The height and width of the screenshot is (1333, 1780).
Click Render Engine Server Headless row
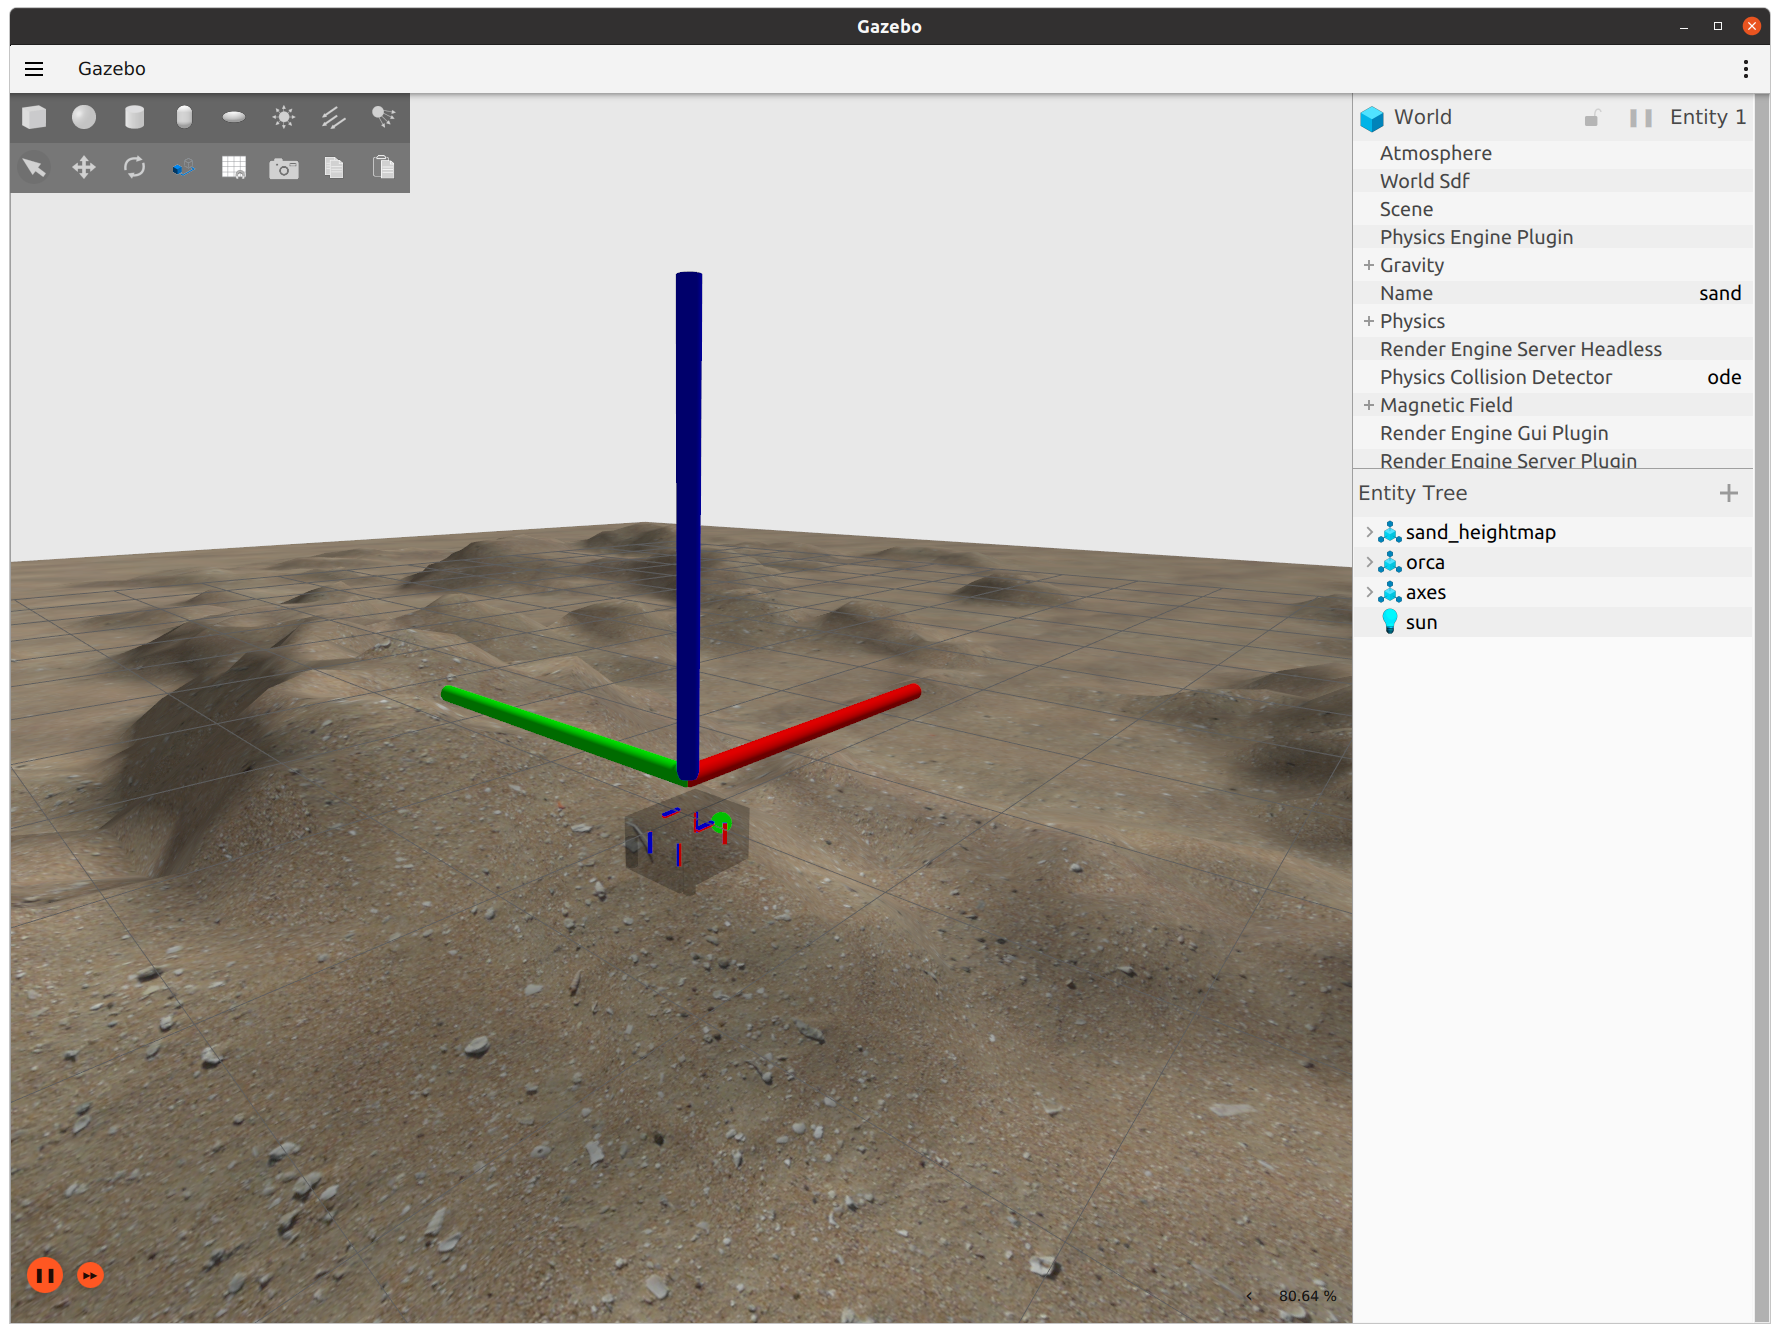[x=1553, y=349]
